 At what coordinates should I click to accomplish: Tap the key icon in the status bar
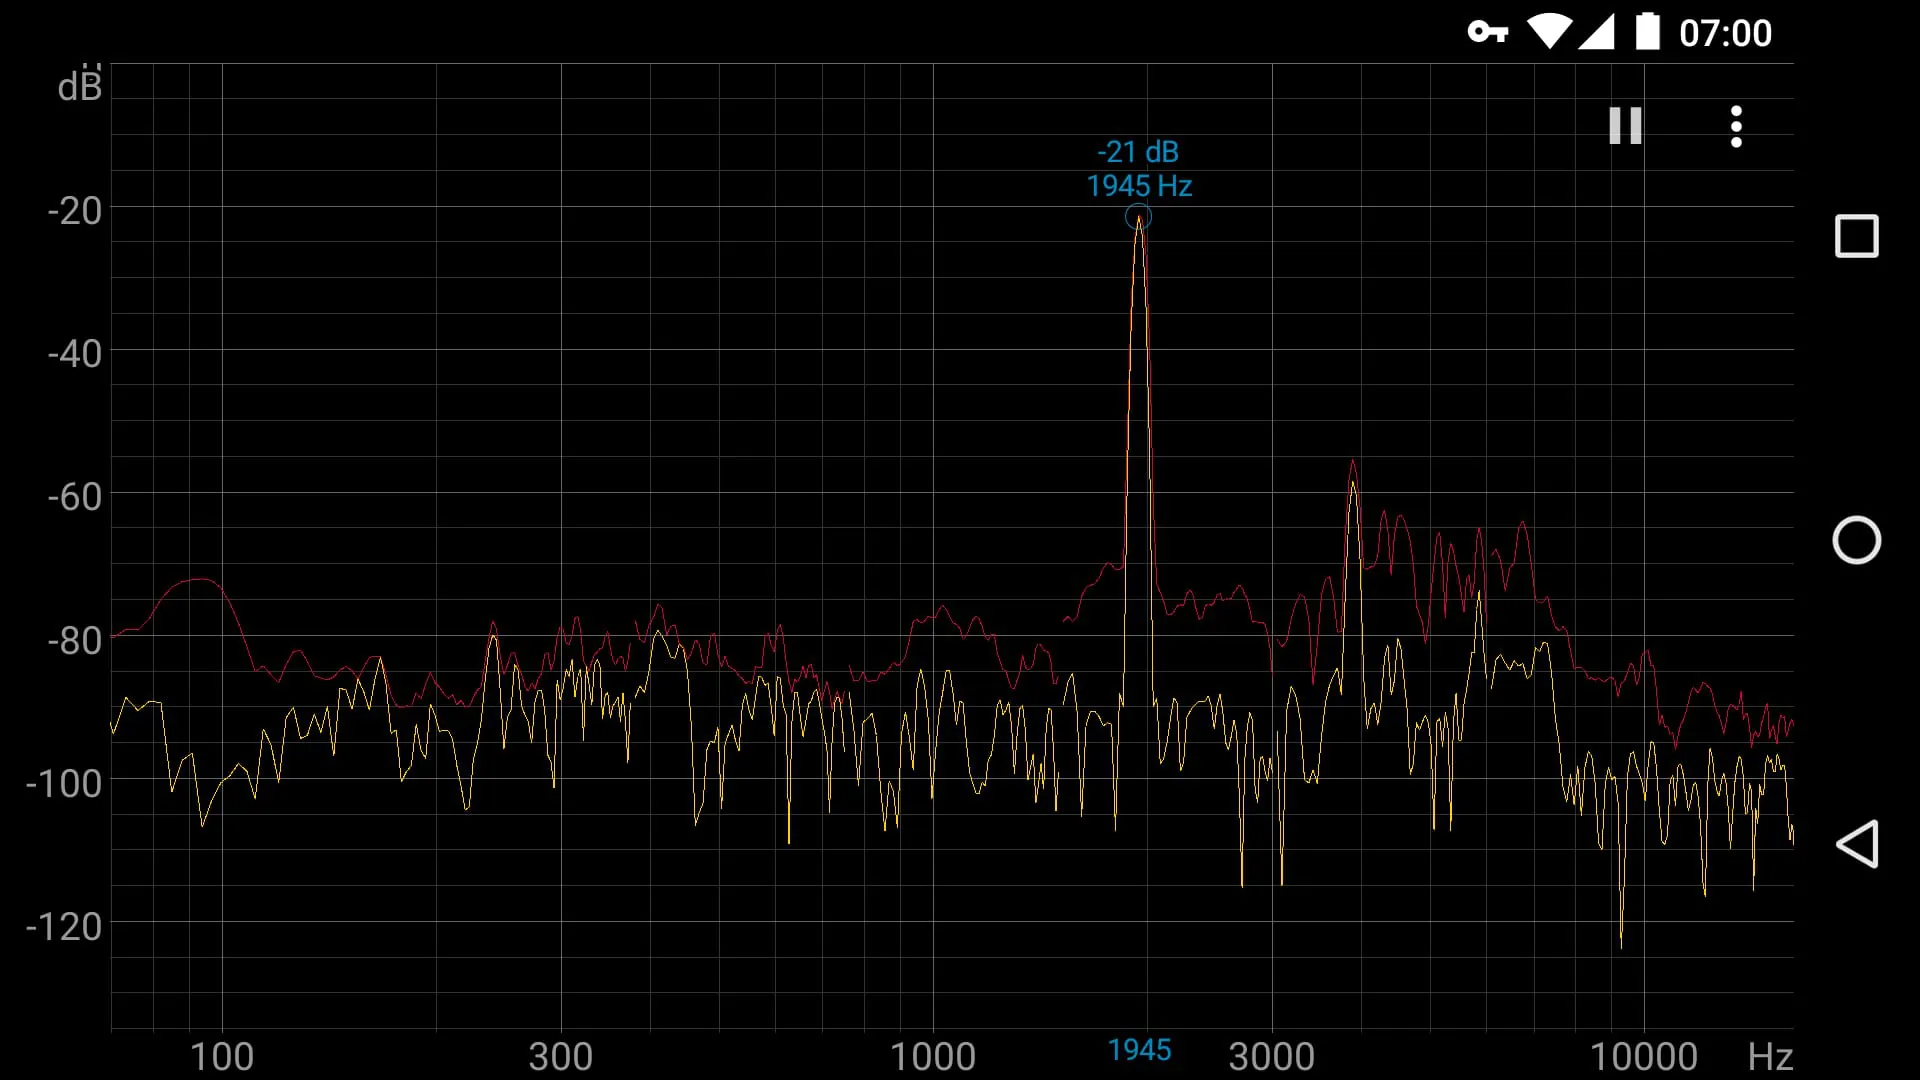(x=1487, y=33)
